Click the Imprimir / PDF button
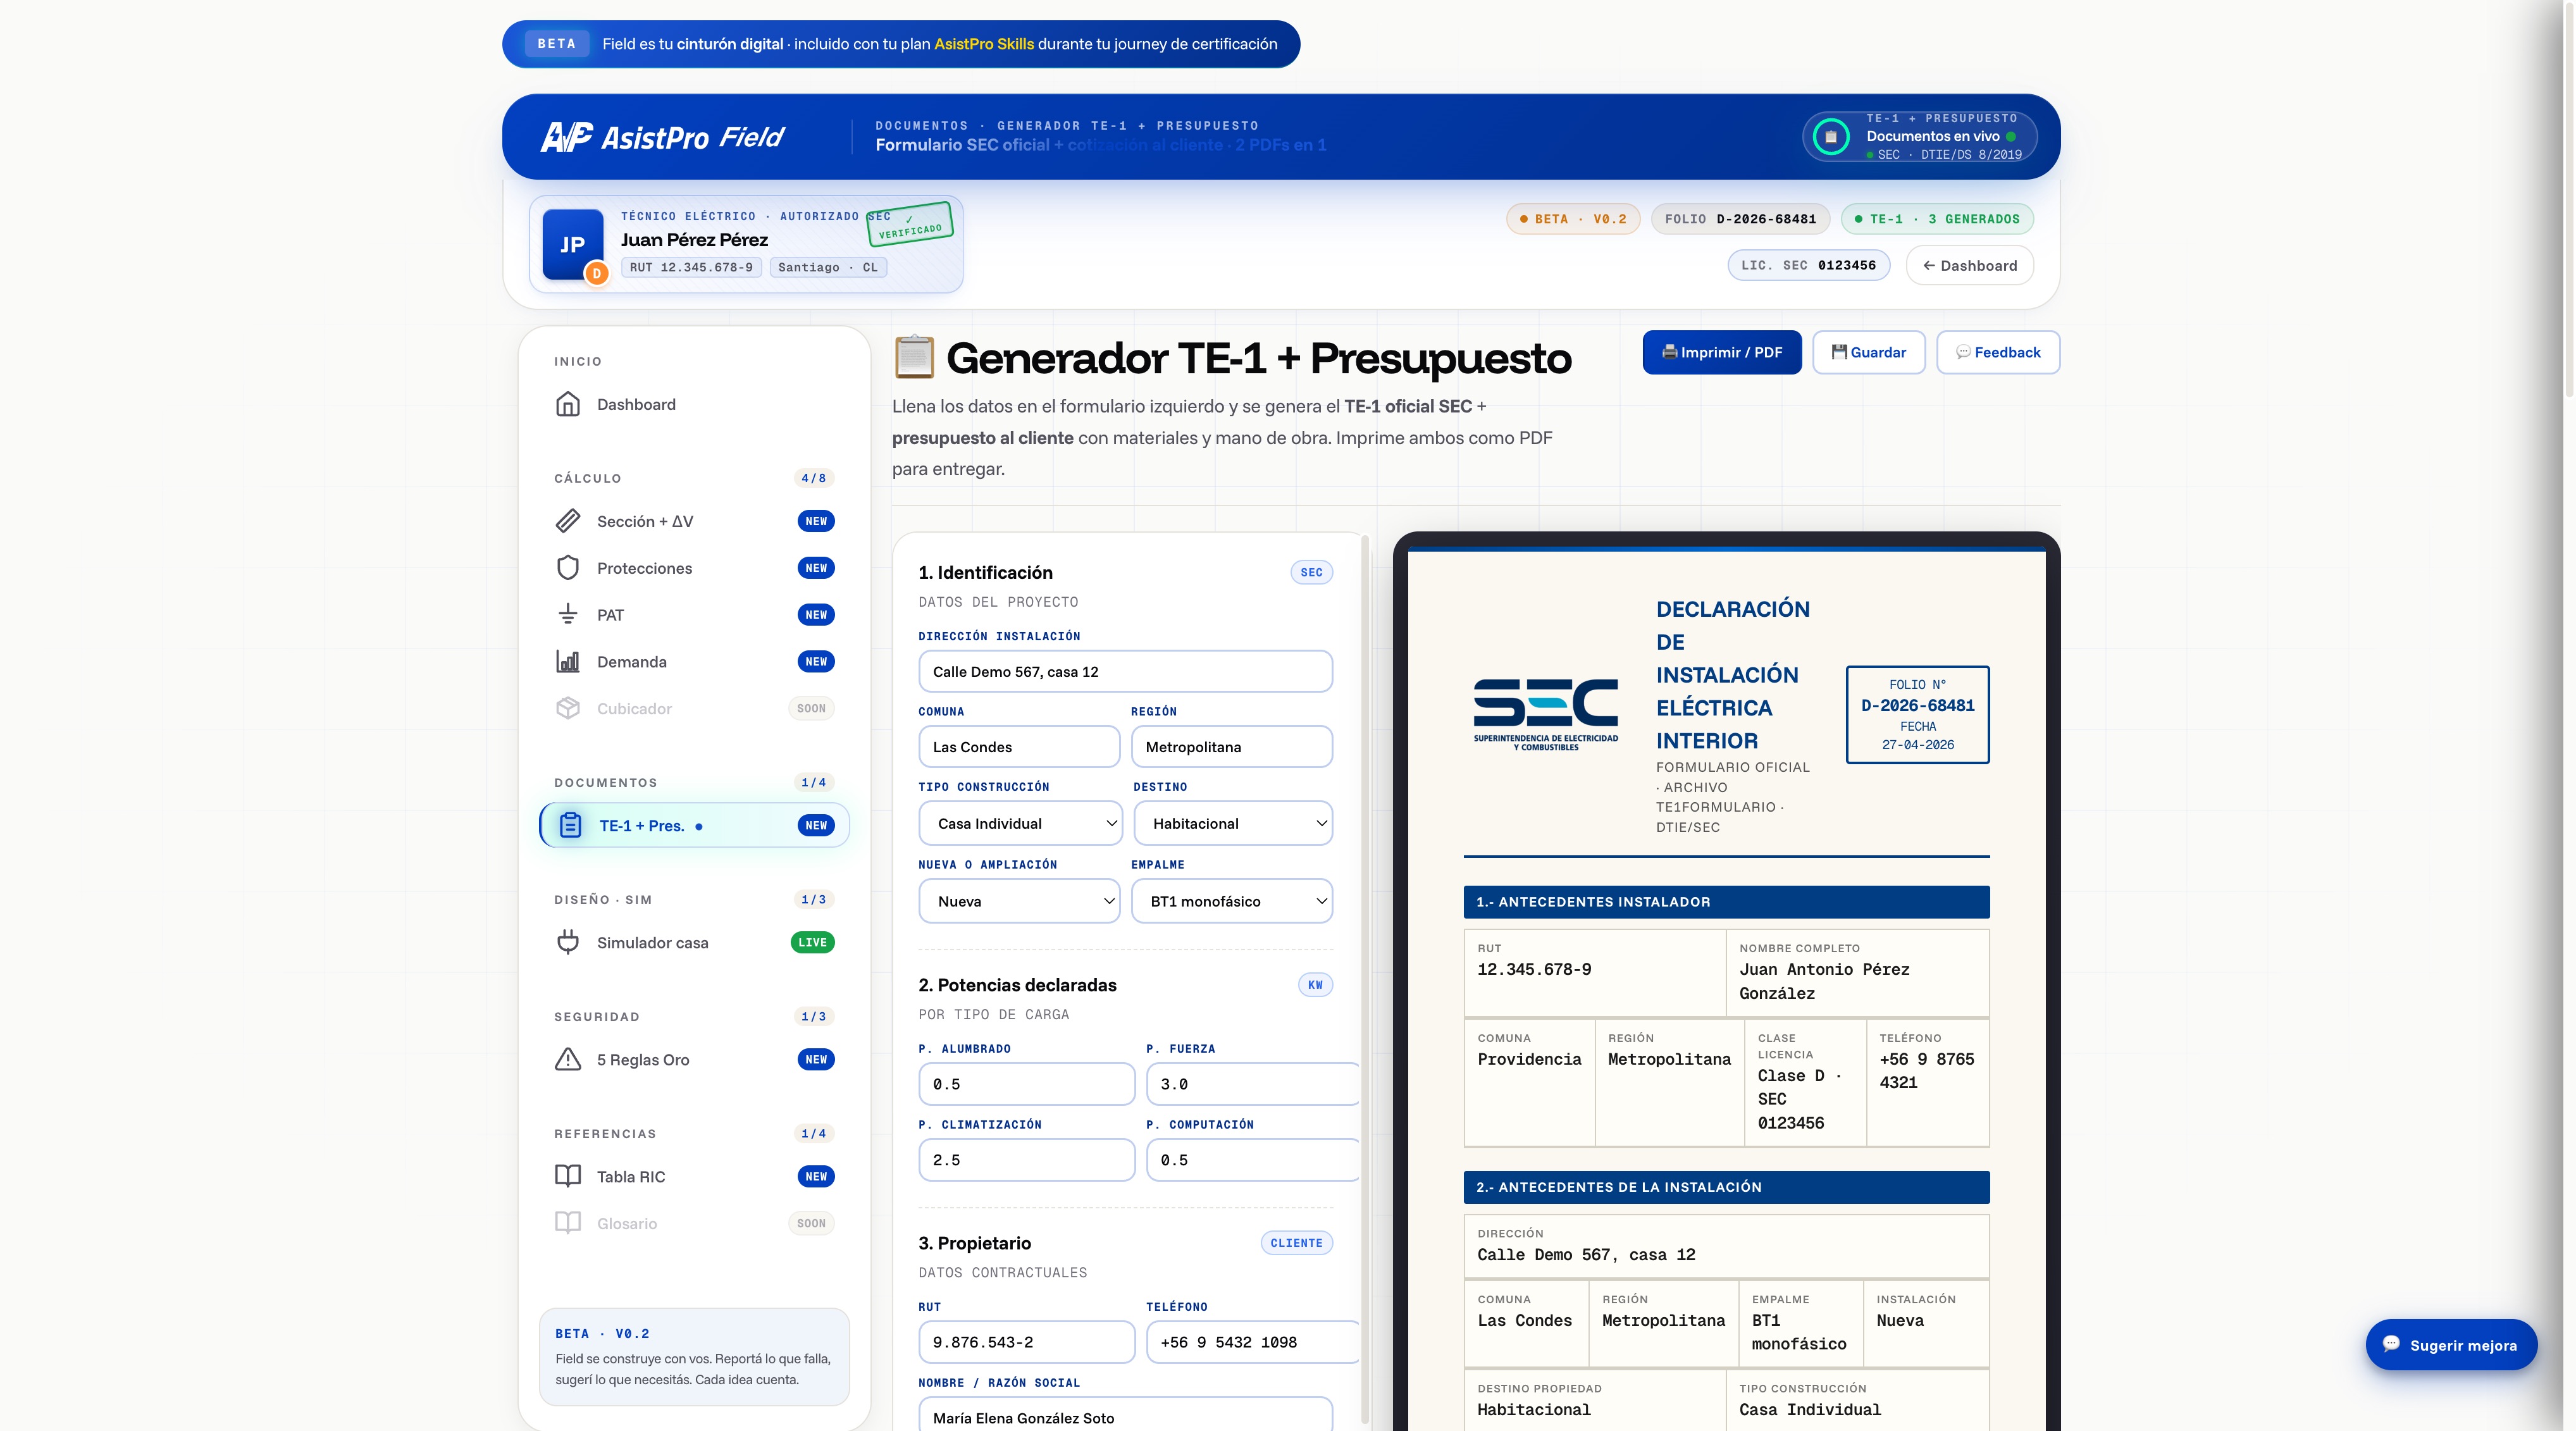The image size is (2576, 1431). point(1722,352)
